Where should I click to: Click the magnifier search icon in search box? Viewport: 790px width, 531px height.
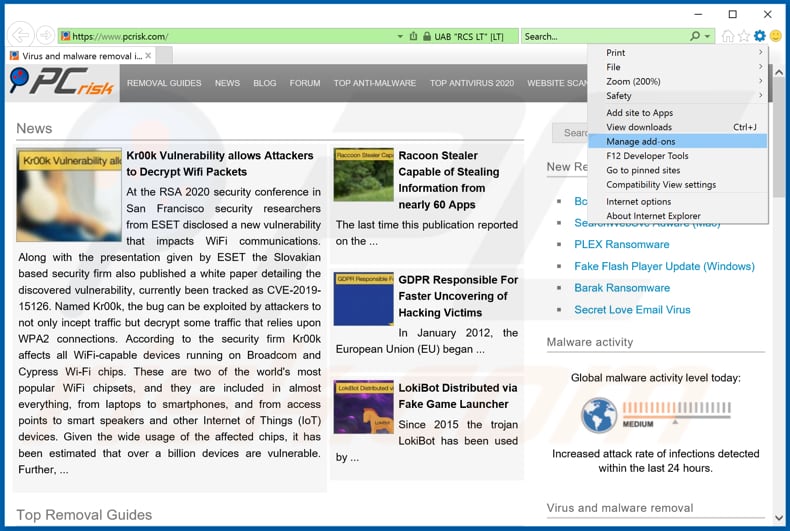(x=695, y=36)
